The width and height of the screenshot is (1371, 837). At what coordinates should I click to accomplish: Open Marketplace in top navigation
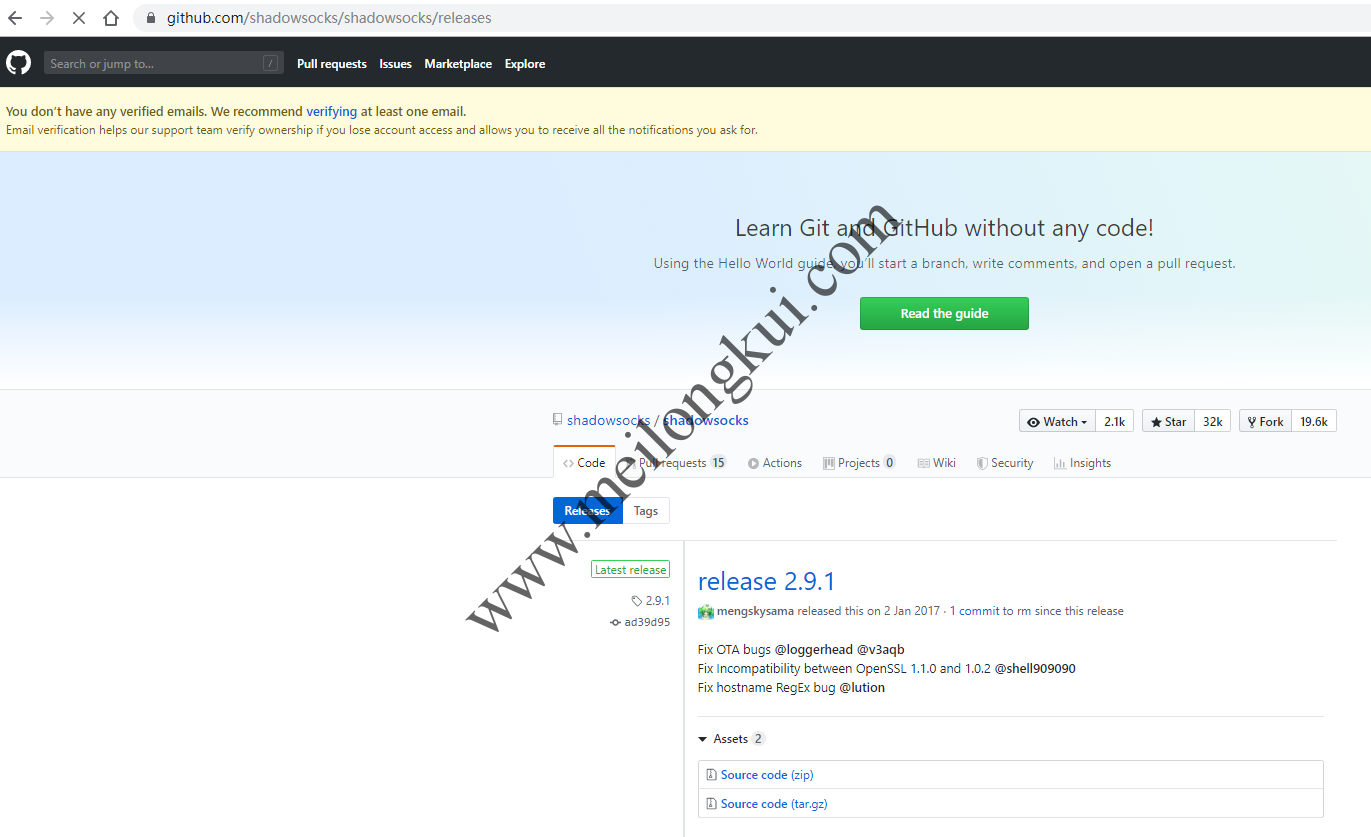click(458, 64)
